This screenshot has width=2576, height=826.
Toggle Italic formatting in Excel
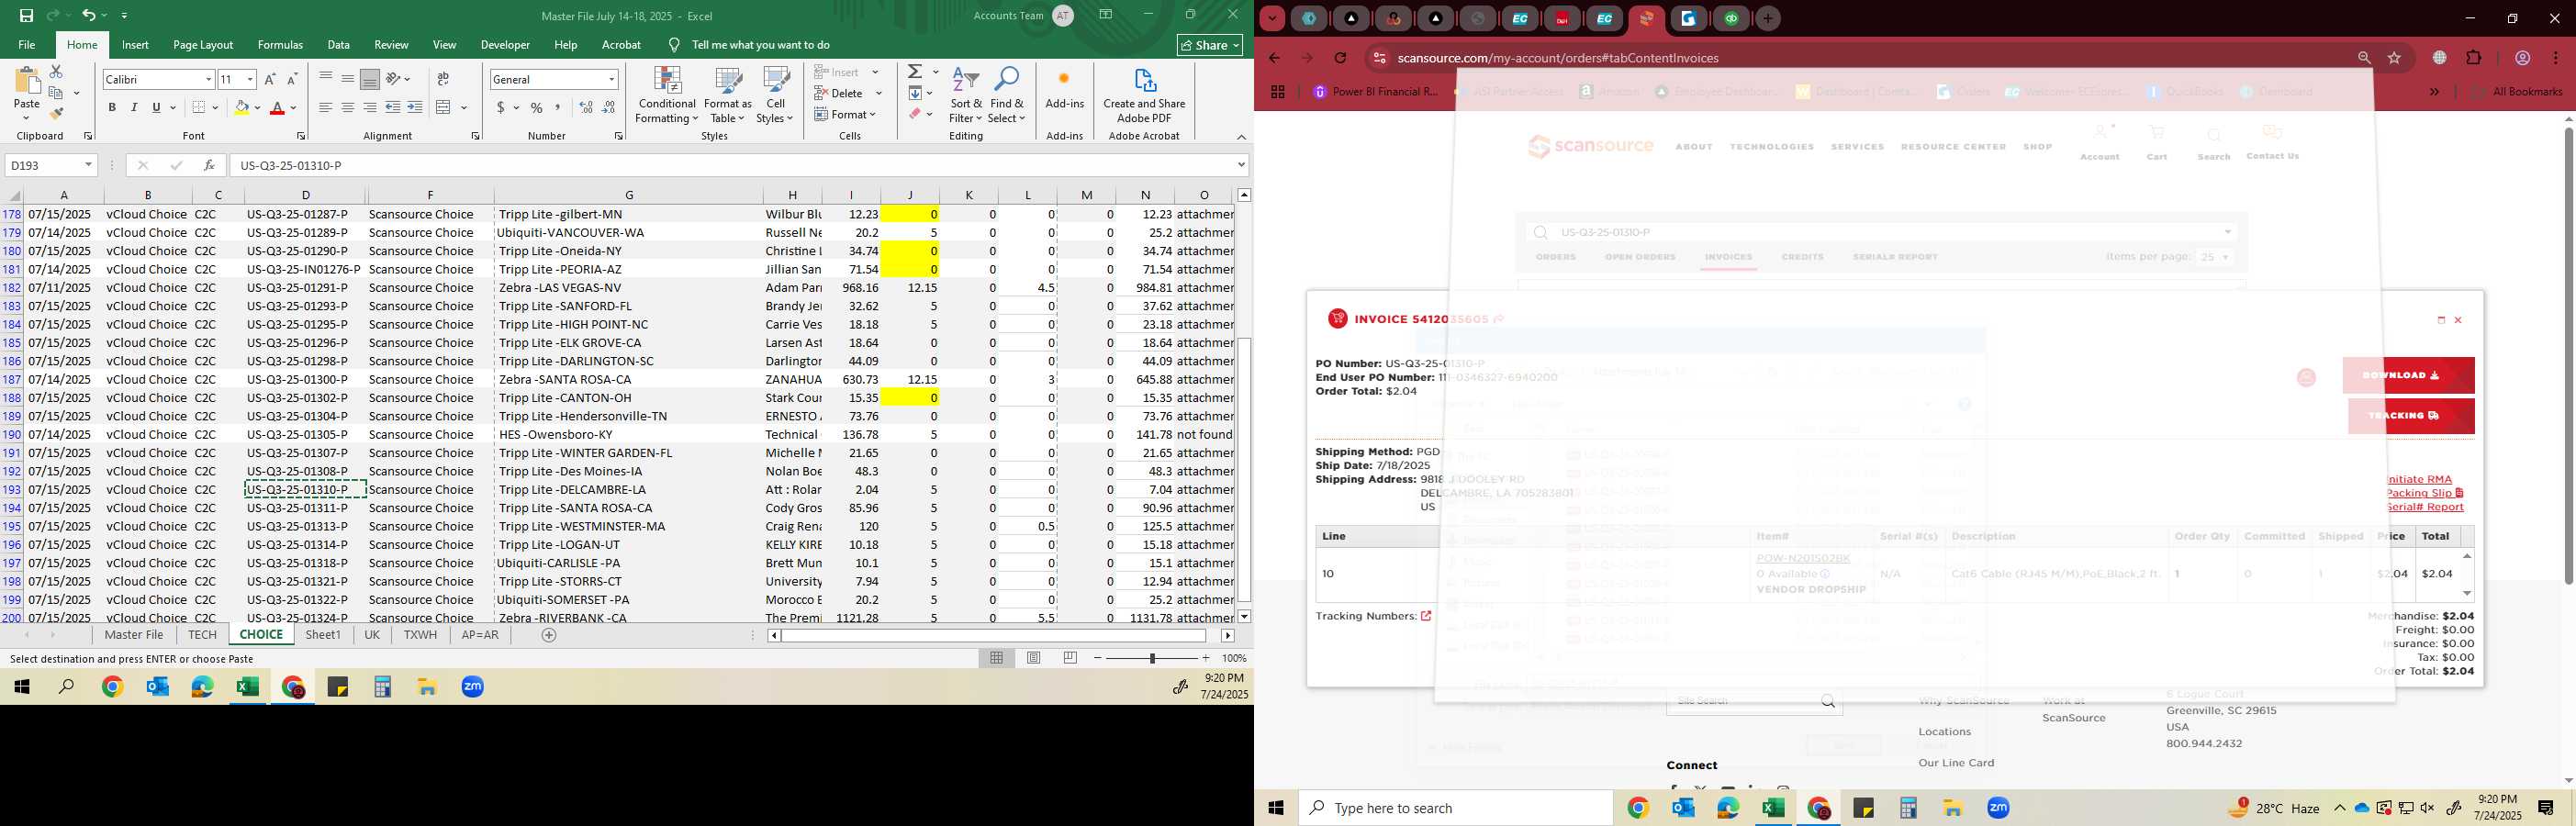pyautogui.click(x=134, y=107)
